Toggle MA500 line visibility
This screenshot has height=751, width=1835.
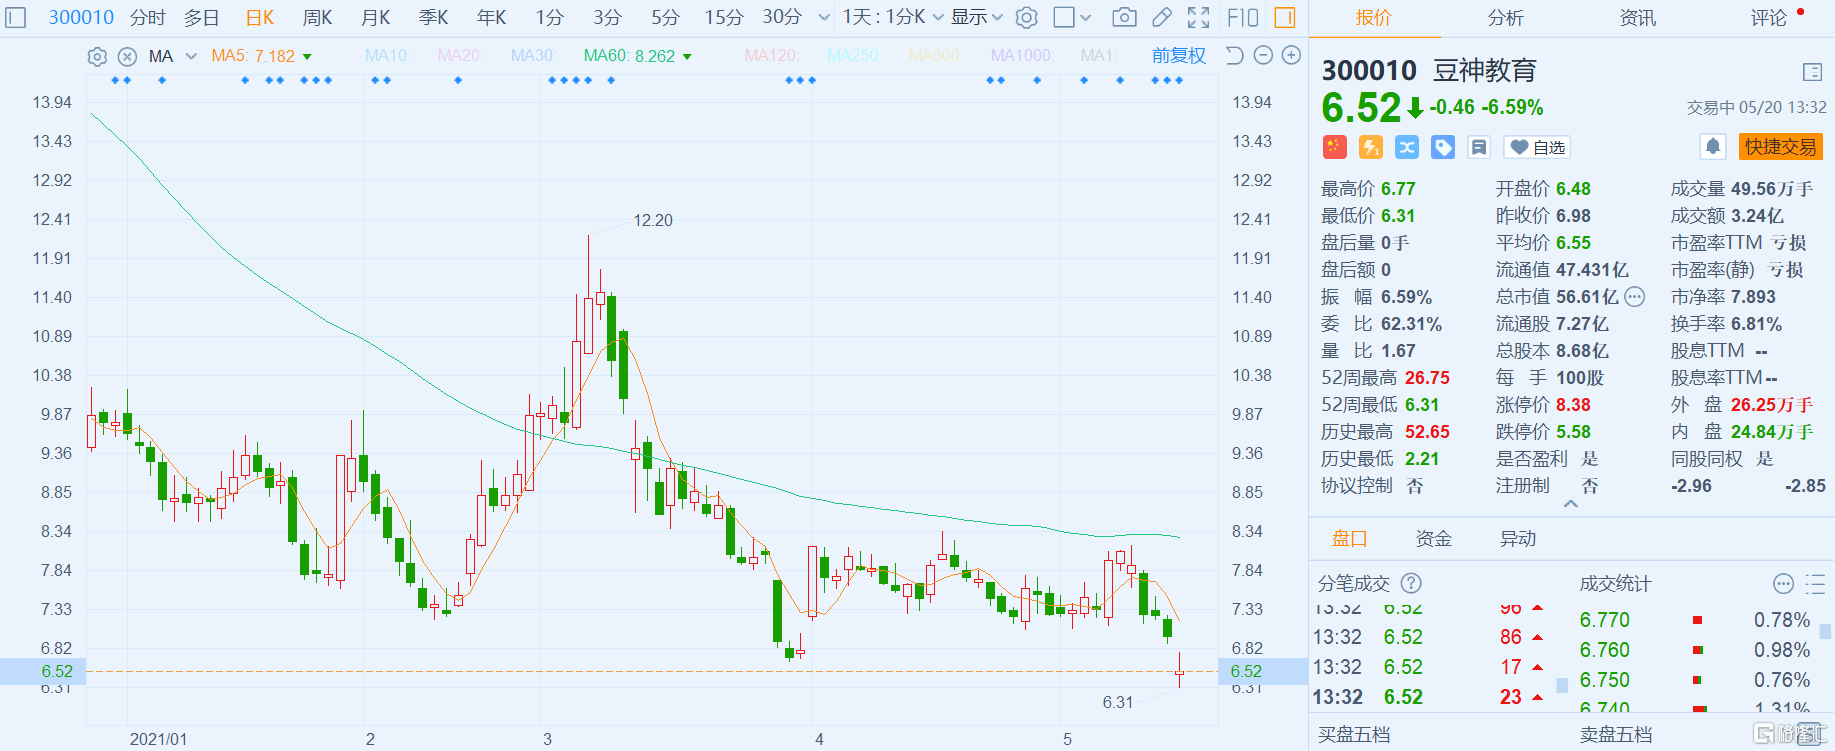tap(934, 56)
